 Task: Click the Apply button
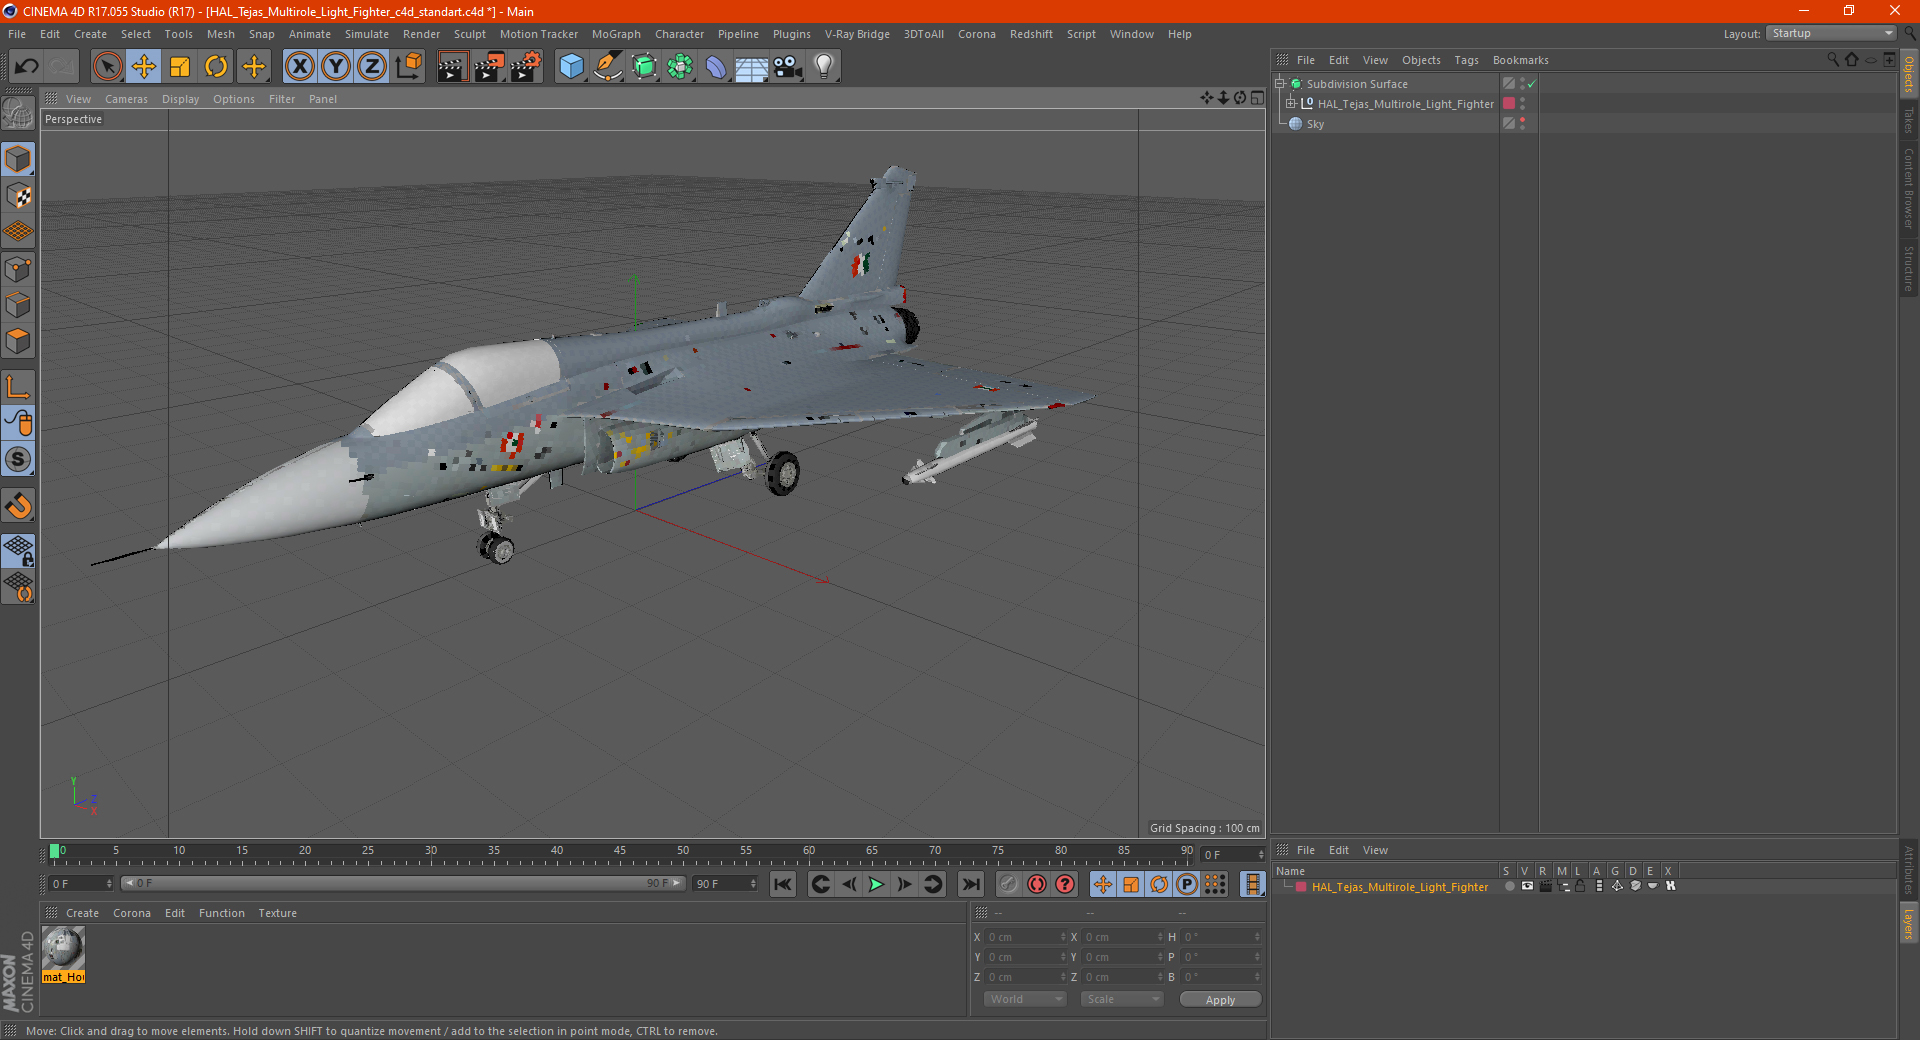[1220, 1000]
